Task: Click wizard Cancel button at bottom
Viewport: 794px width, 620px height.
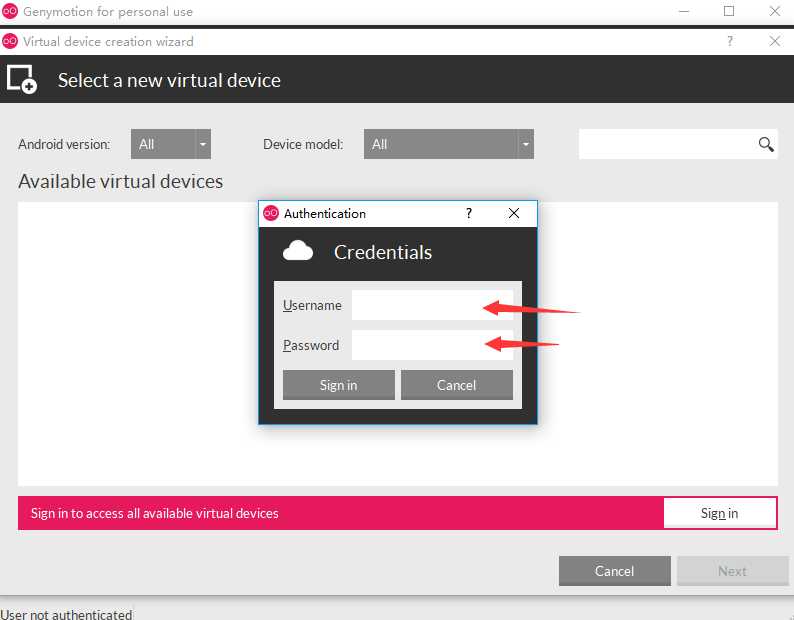Action: coord(615,571)
